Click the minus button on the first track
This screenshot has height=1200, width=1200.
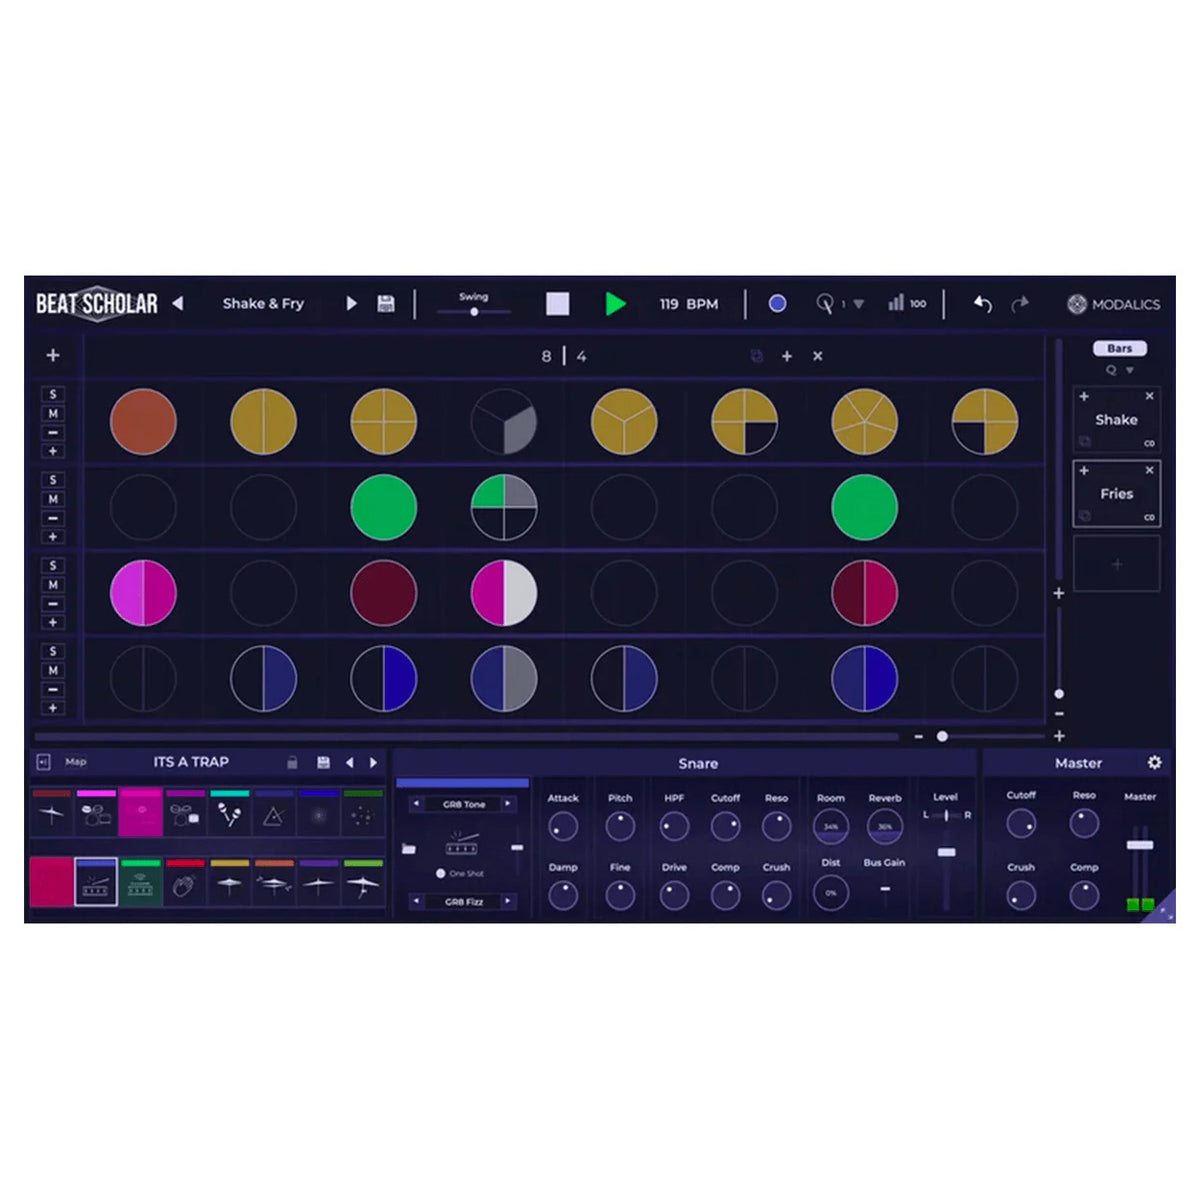pos(53,432)
